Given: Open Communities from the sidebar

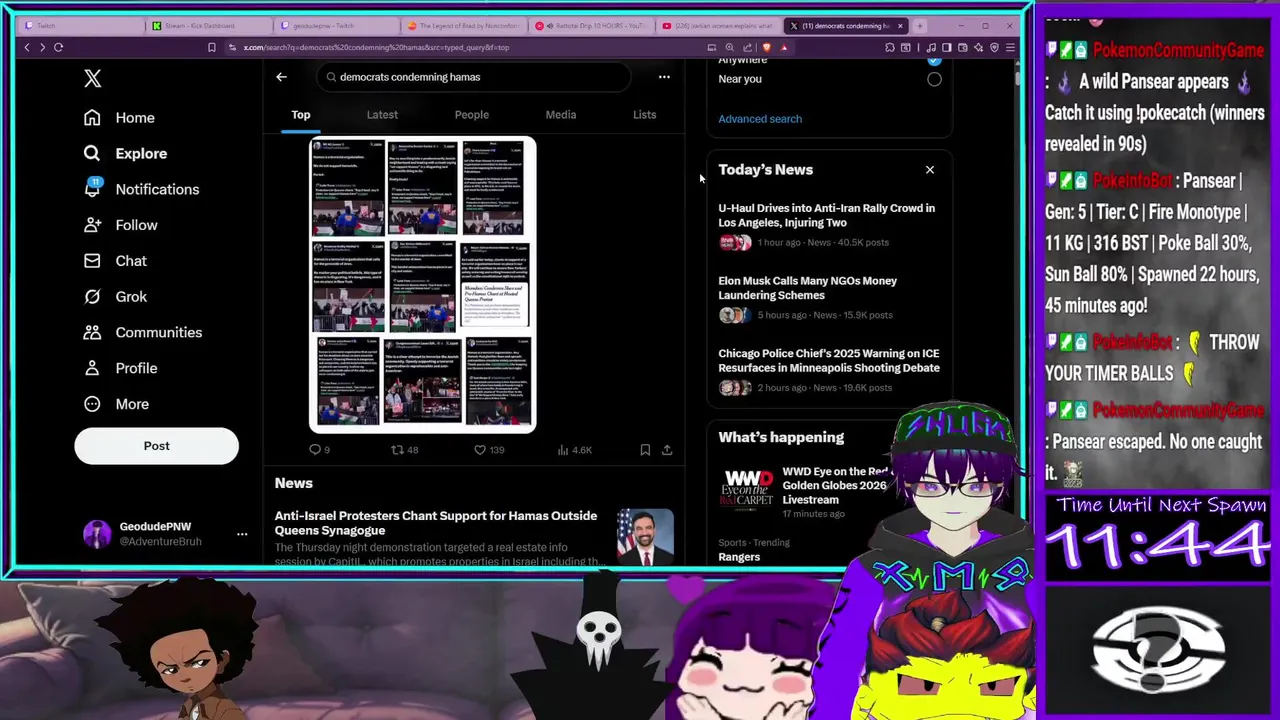Looking at the screenshot, I should (x=142, y=332).
